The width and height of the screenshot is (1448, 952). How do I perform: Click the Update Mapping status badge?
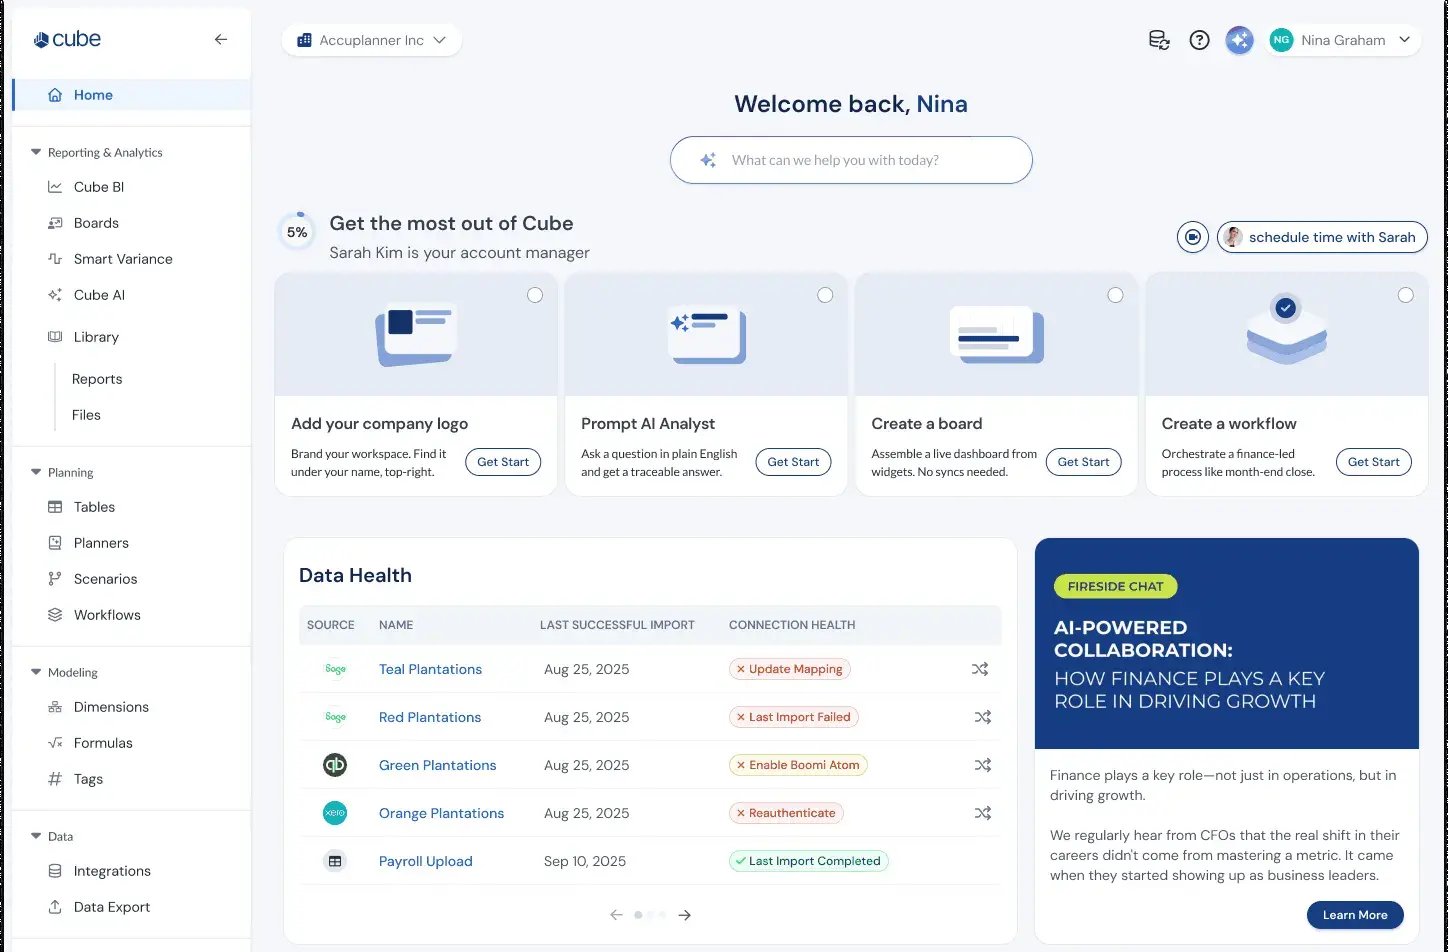click(790, 669)
